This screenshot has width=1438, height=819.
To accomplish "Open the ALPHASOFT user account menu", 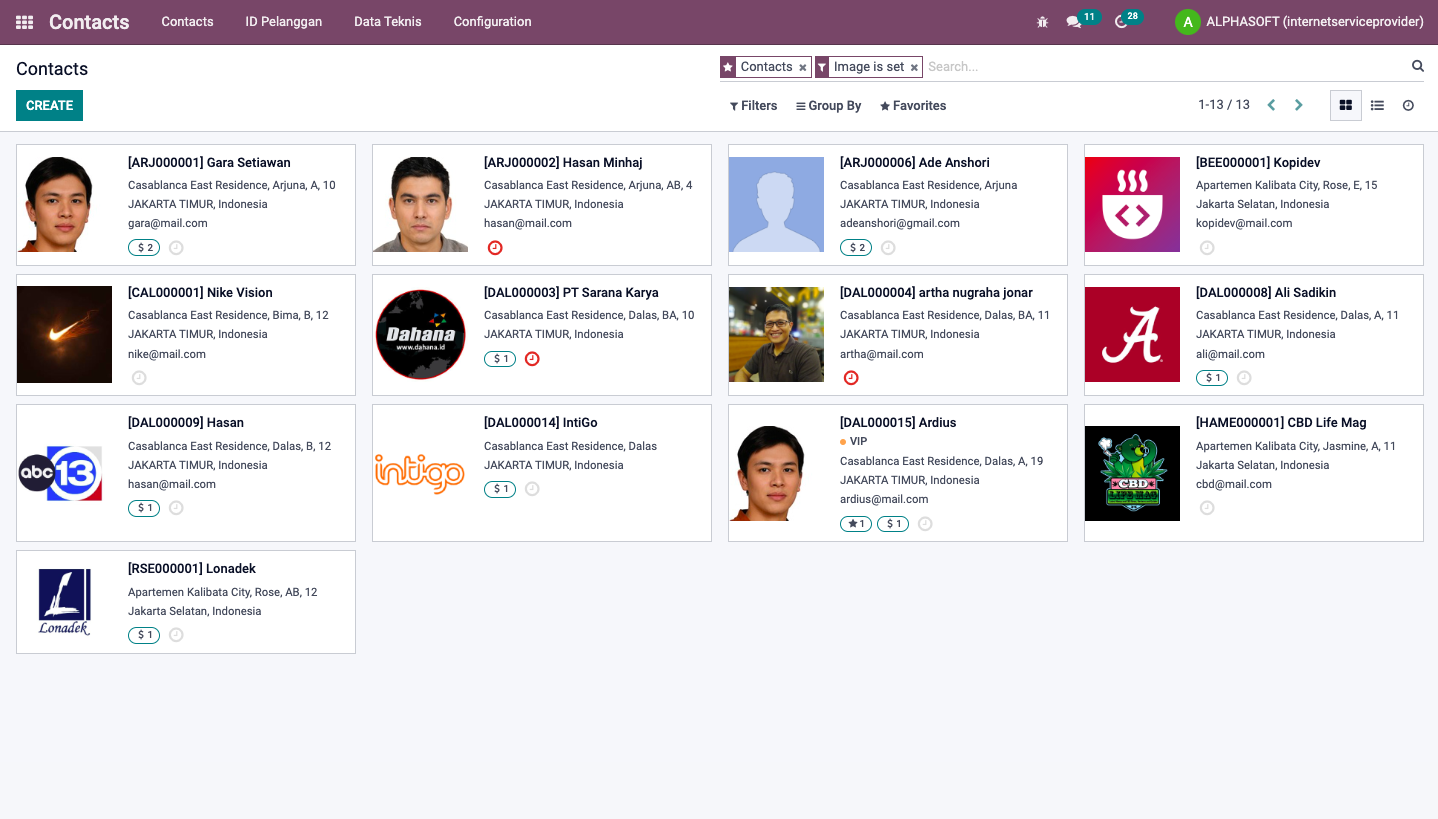I will [x=1300, y=22].
